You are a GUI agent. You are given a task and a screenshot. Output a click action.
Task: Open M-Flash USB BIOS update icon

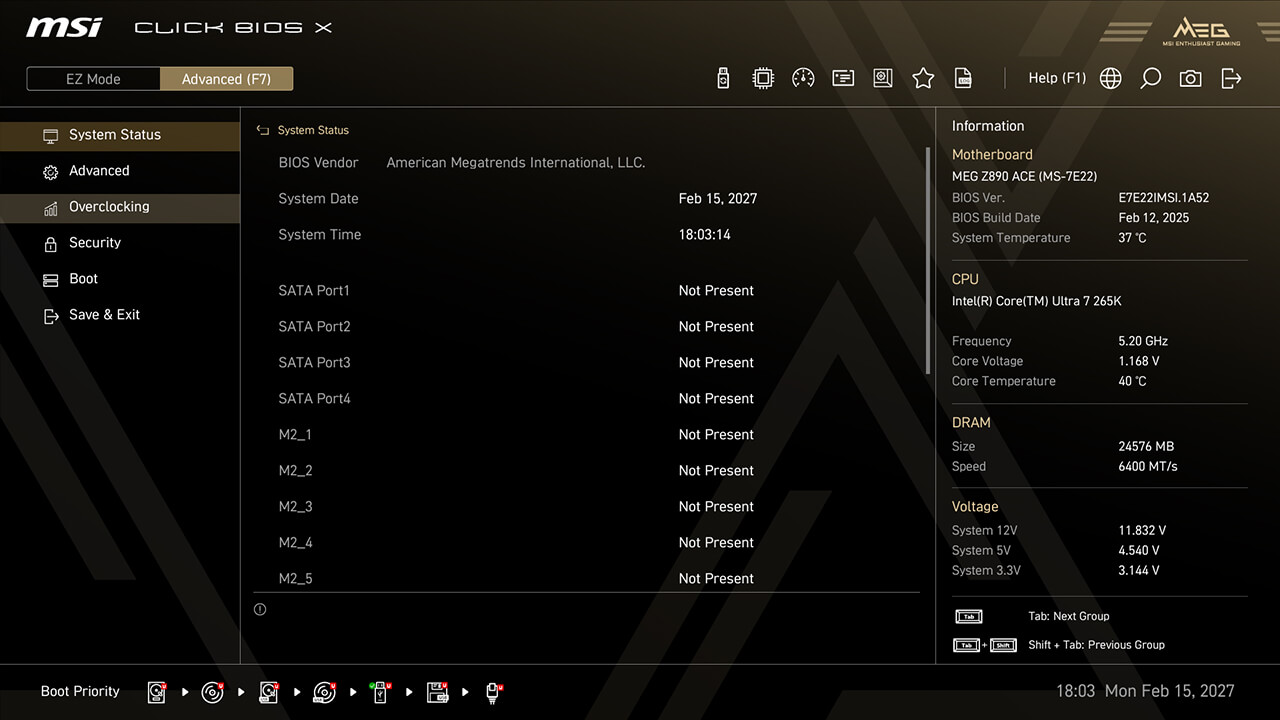tap(723, 78)
